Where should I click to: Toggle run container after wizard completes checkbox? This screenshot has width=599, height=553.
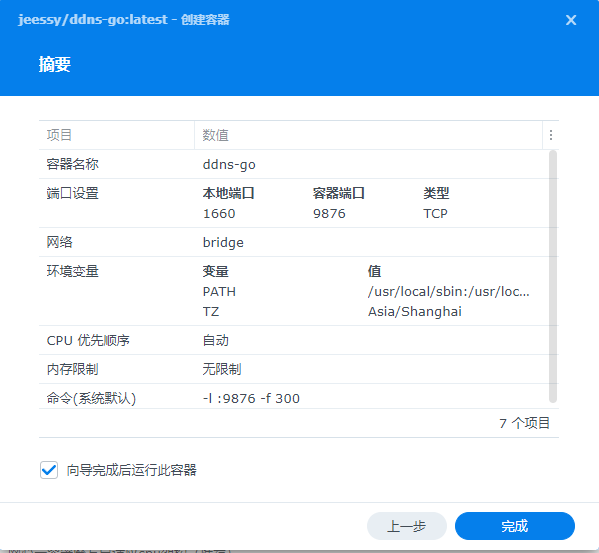[x=49, y=470]
